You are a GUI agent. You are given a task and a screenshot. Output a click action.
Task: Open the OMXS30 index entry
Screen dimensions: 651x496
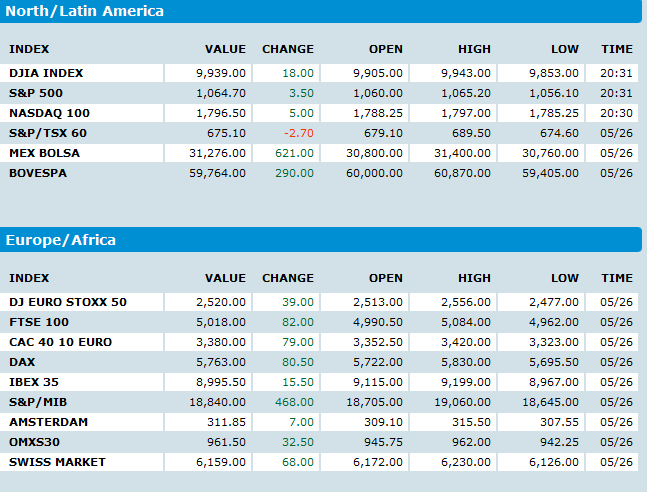click(x=34, y=442)
